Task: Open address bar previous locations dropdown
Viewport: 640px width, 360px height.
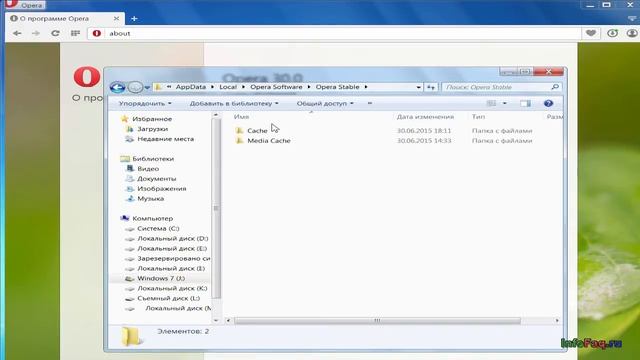Action: tap(418, 87)
